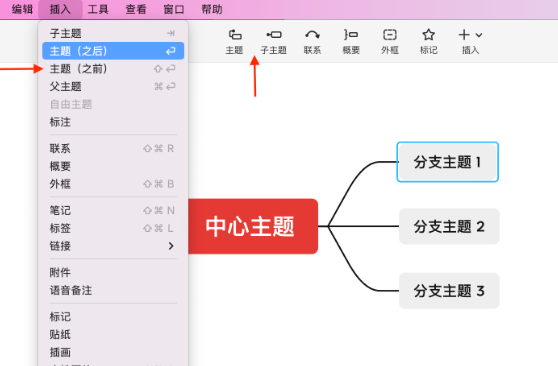Viewport: 558px width, 366px height.
Task: Open the 窗口 menu in menu bar
Action: pyautogui.click(x=174, y=9)
